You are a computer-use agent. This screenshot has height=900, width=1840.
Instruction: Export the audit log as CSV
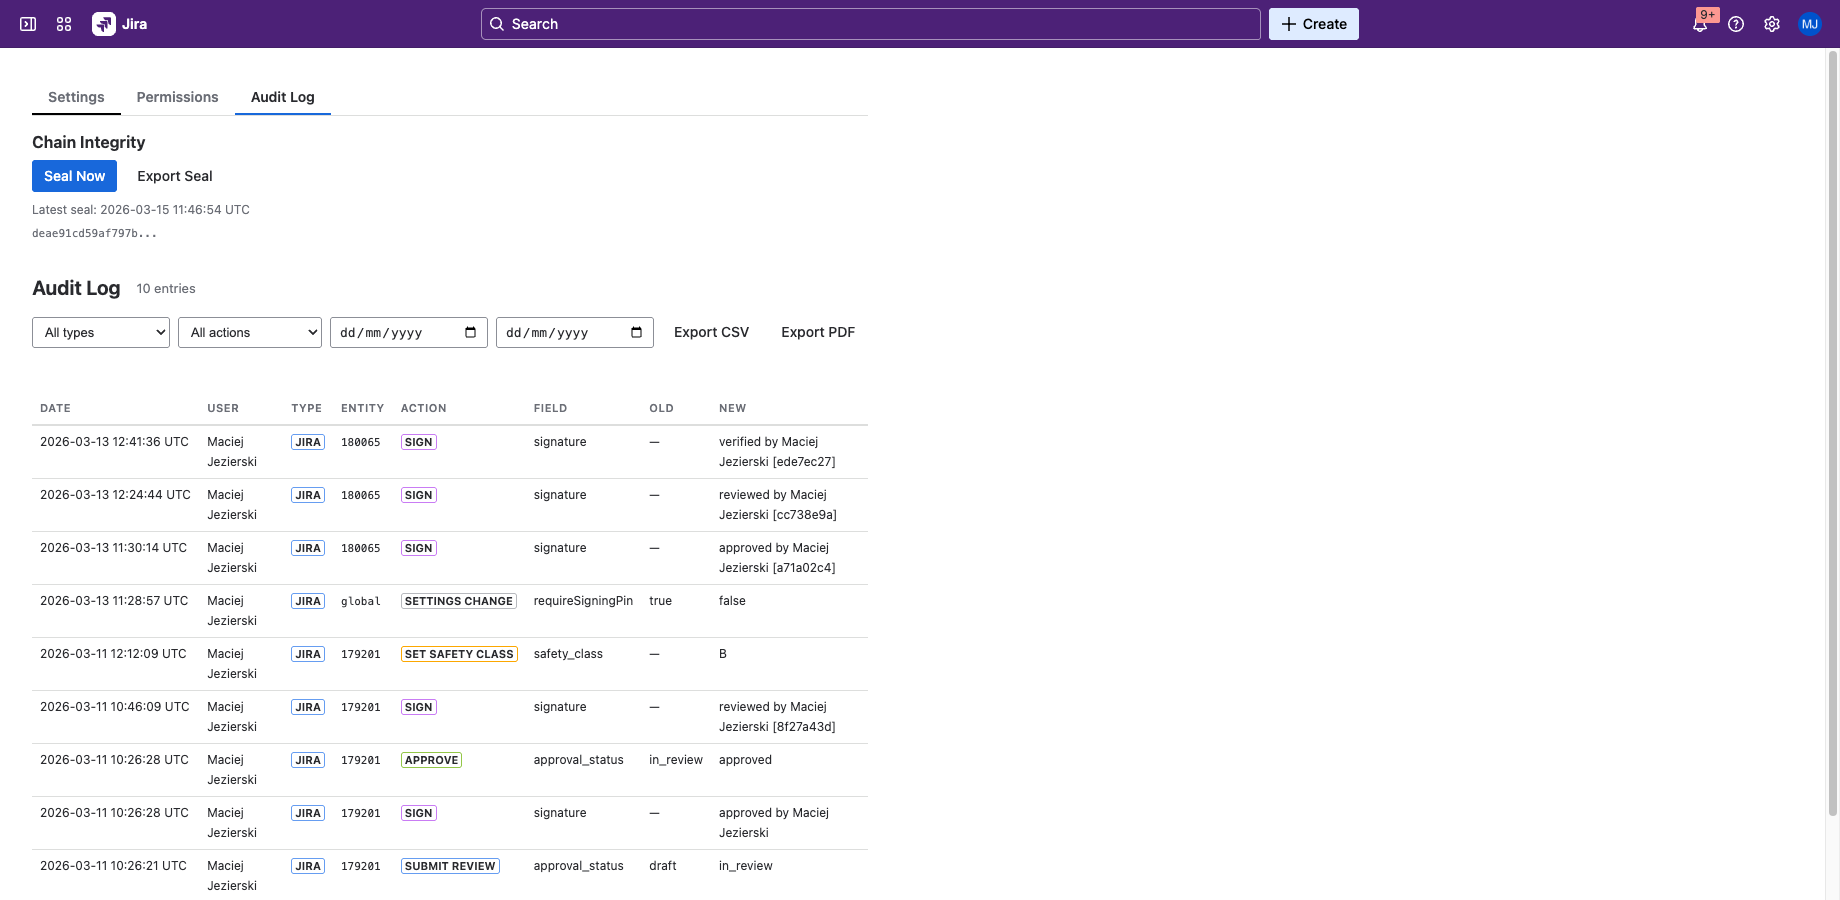(711, 332)
